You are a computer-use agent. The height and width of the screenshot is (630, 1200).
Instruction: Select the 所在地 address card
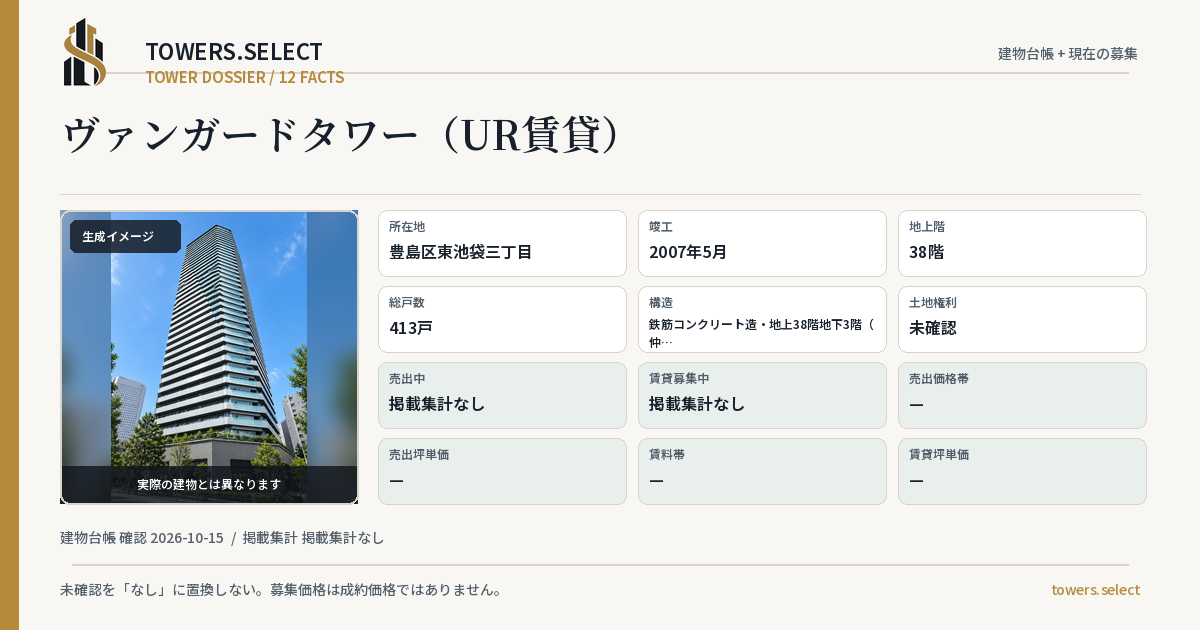pyautogui.click(x=502, y=243)
